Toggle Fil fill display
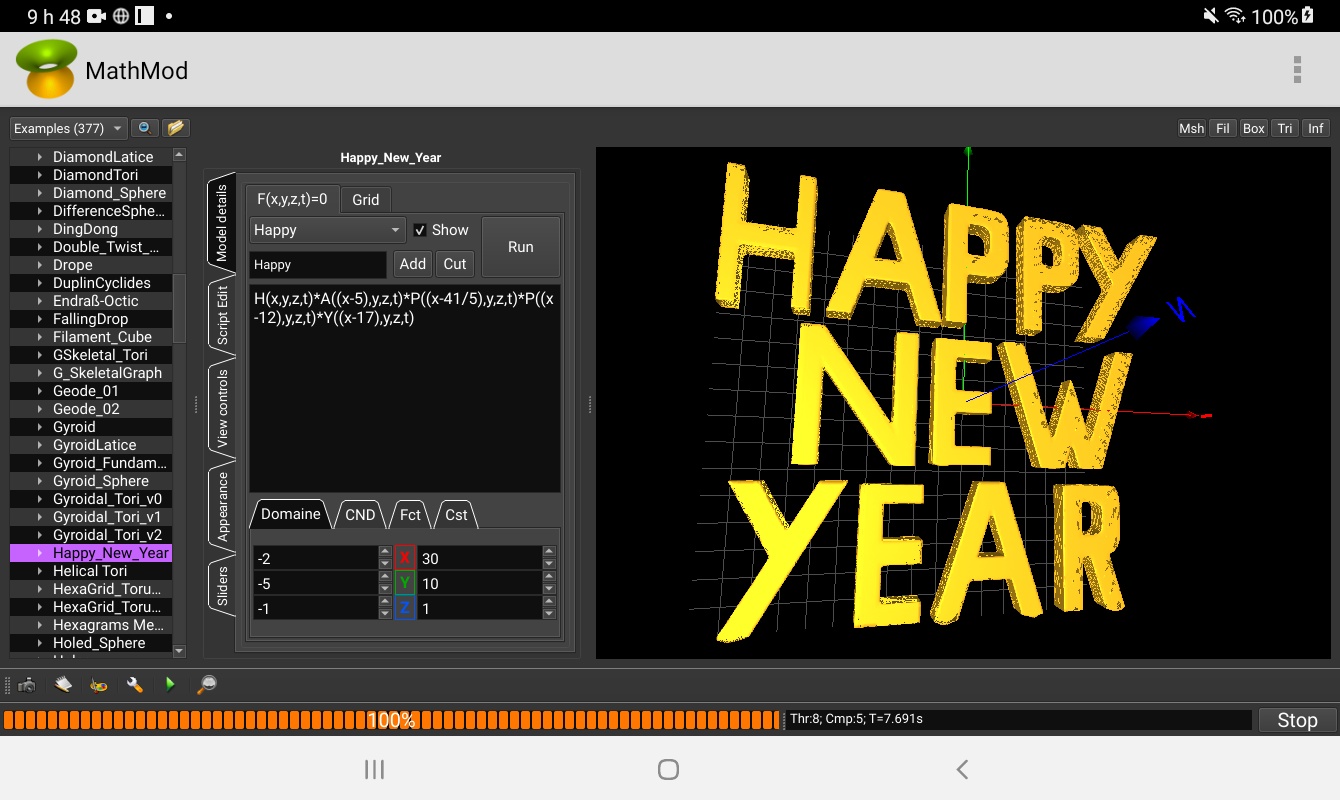Image resolution: width=1340 pixels, height=800 pixels. point(1223,128)
